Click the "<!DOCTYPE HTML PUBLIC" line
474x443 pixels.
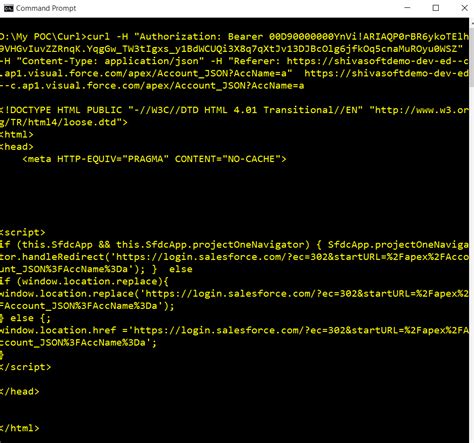coord(234,110)
